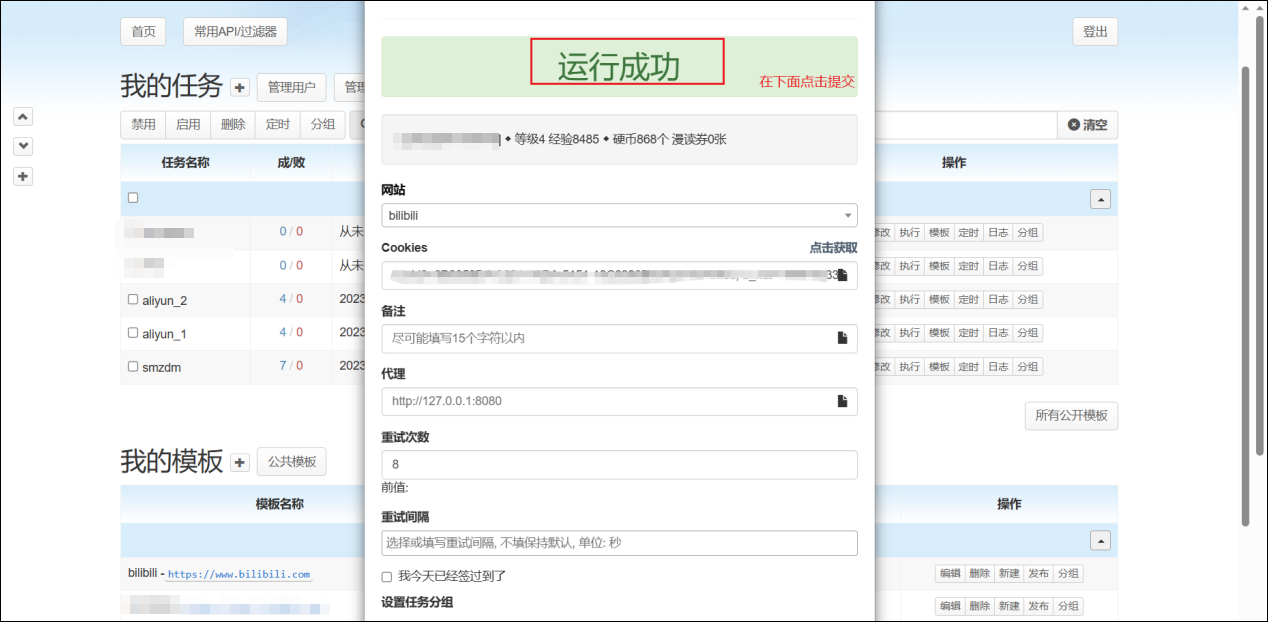Collapse the template group with triangle button
This screenshot has width=1268, height=622.
[x=1100, y=540]
